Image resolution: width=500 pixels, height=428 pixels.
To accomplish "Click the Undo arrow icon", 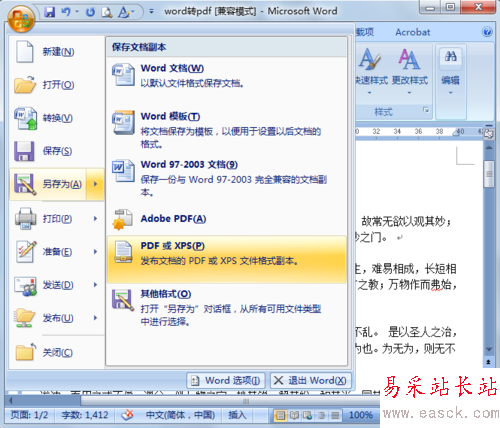I will pyautogui.click(x=66, y=12).
